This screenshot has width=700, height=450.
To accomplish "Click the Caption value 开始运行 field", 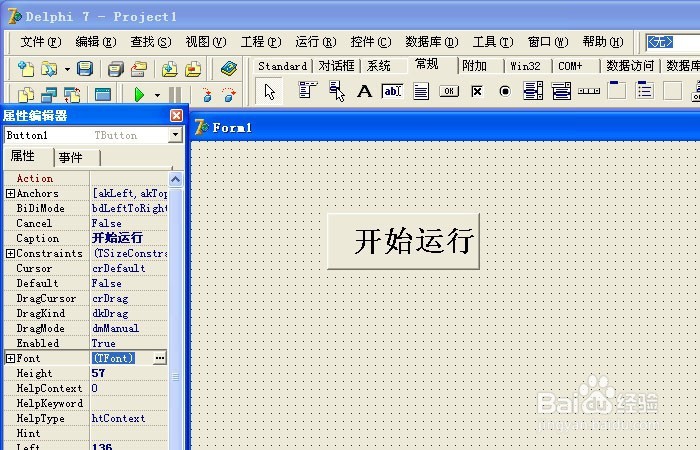I will coord(129,238).
